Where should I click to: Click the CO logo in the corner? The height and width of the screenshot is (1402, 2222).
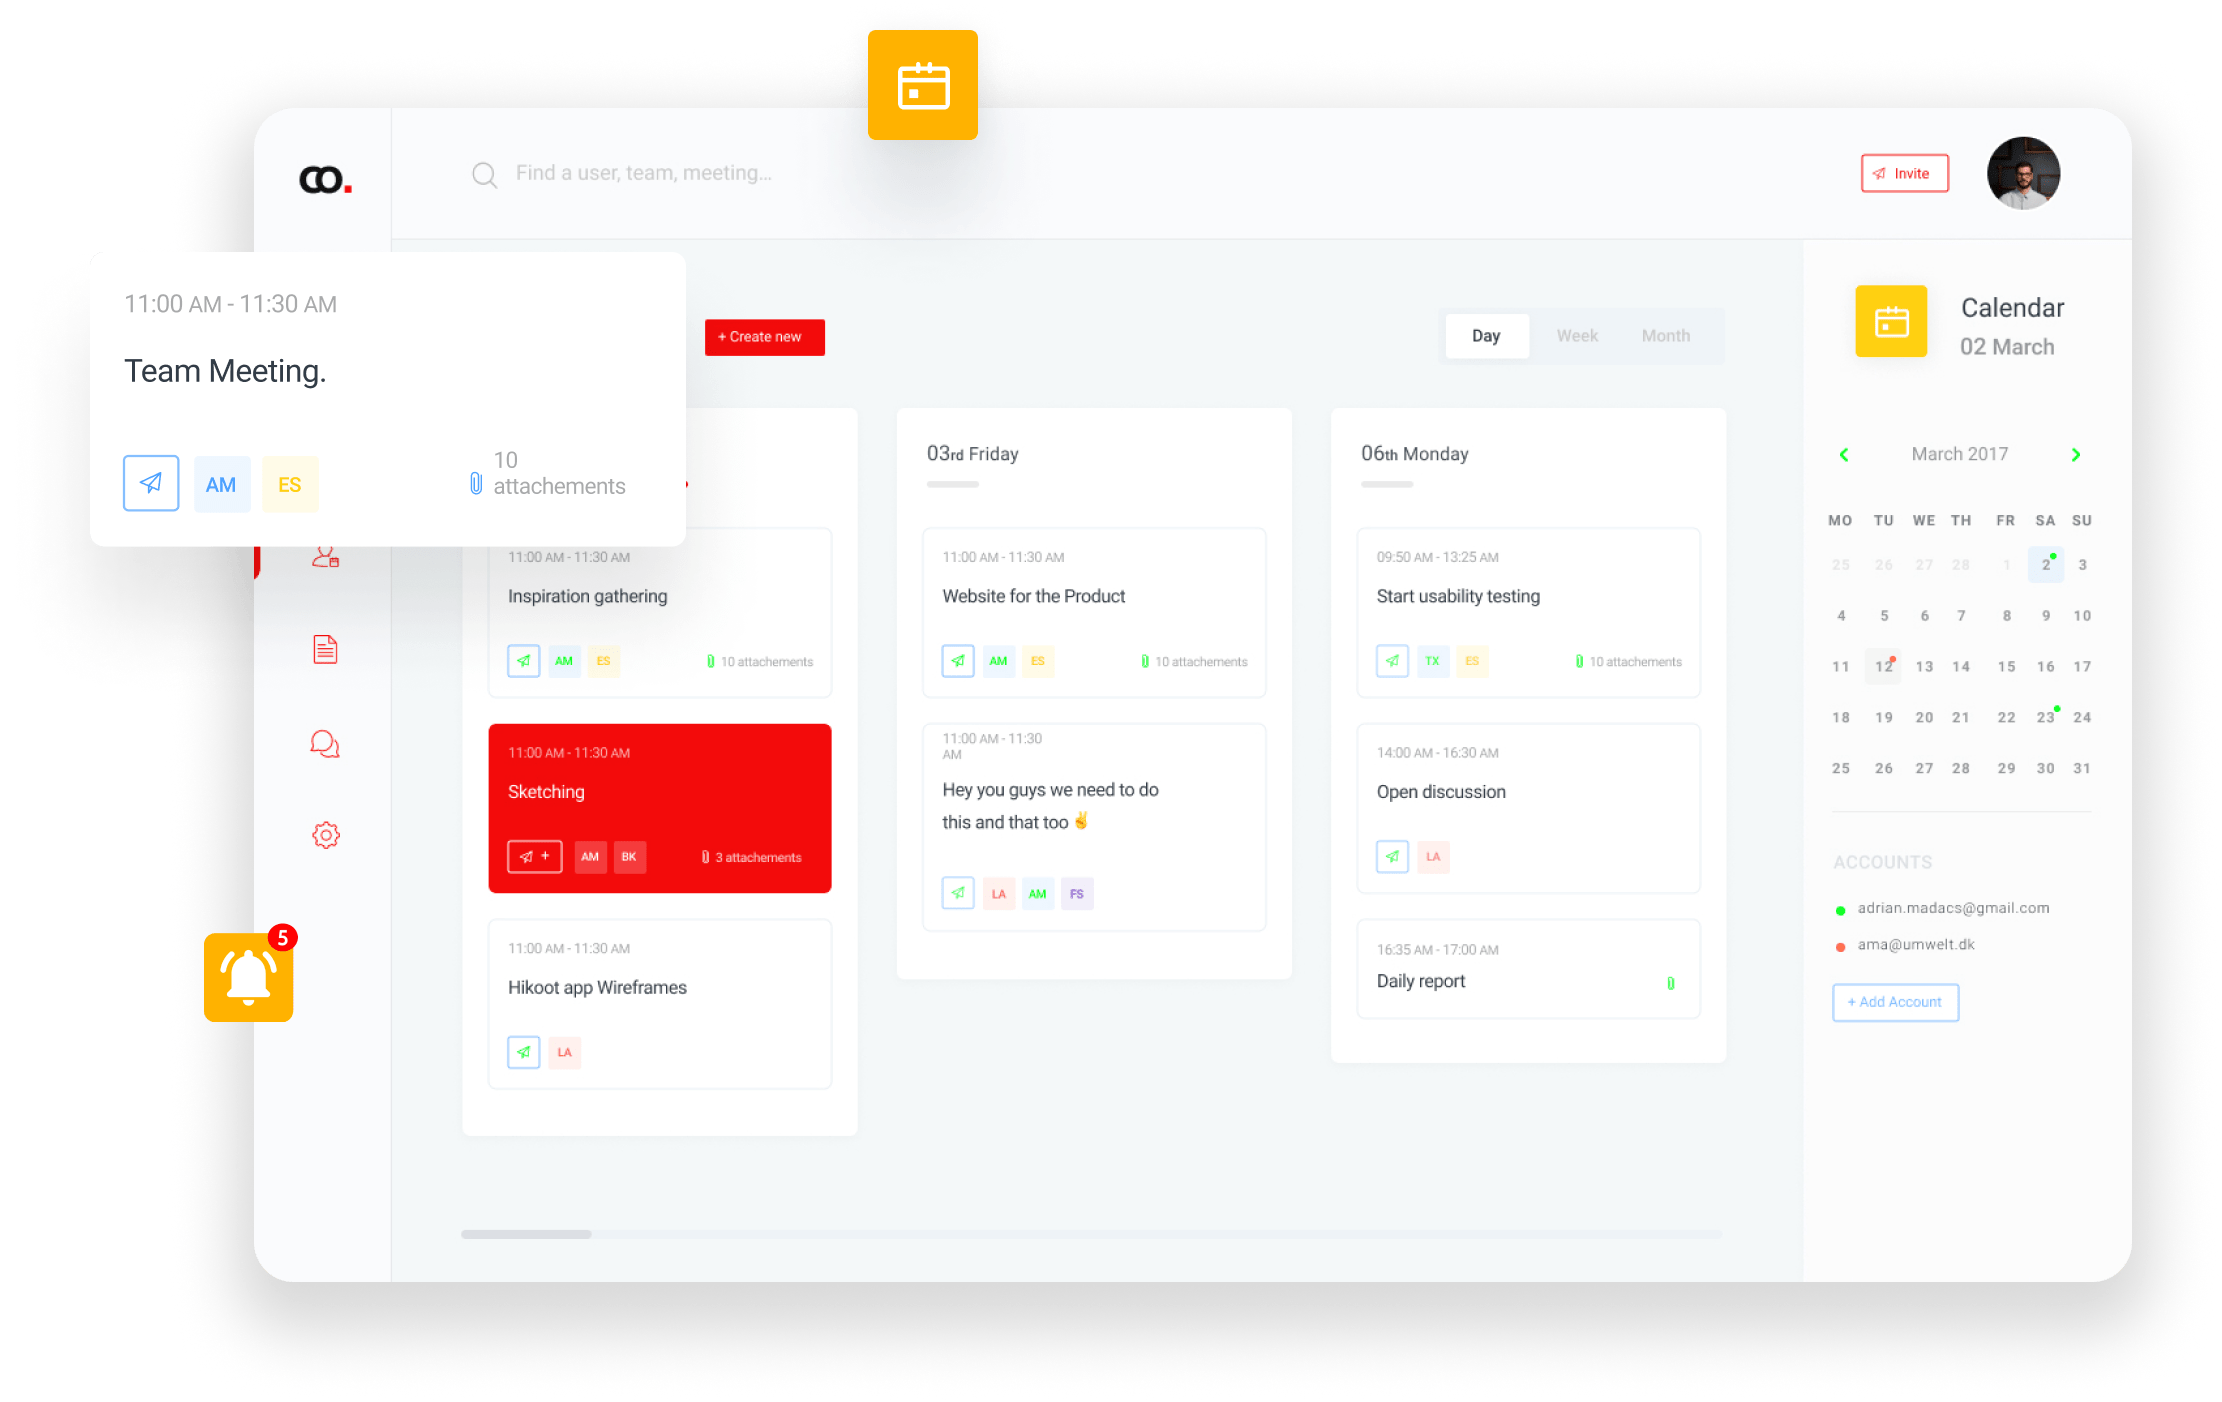(323, 180)
